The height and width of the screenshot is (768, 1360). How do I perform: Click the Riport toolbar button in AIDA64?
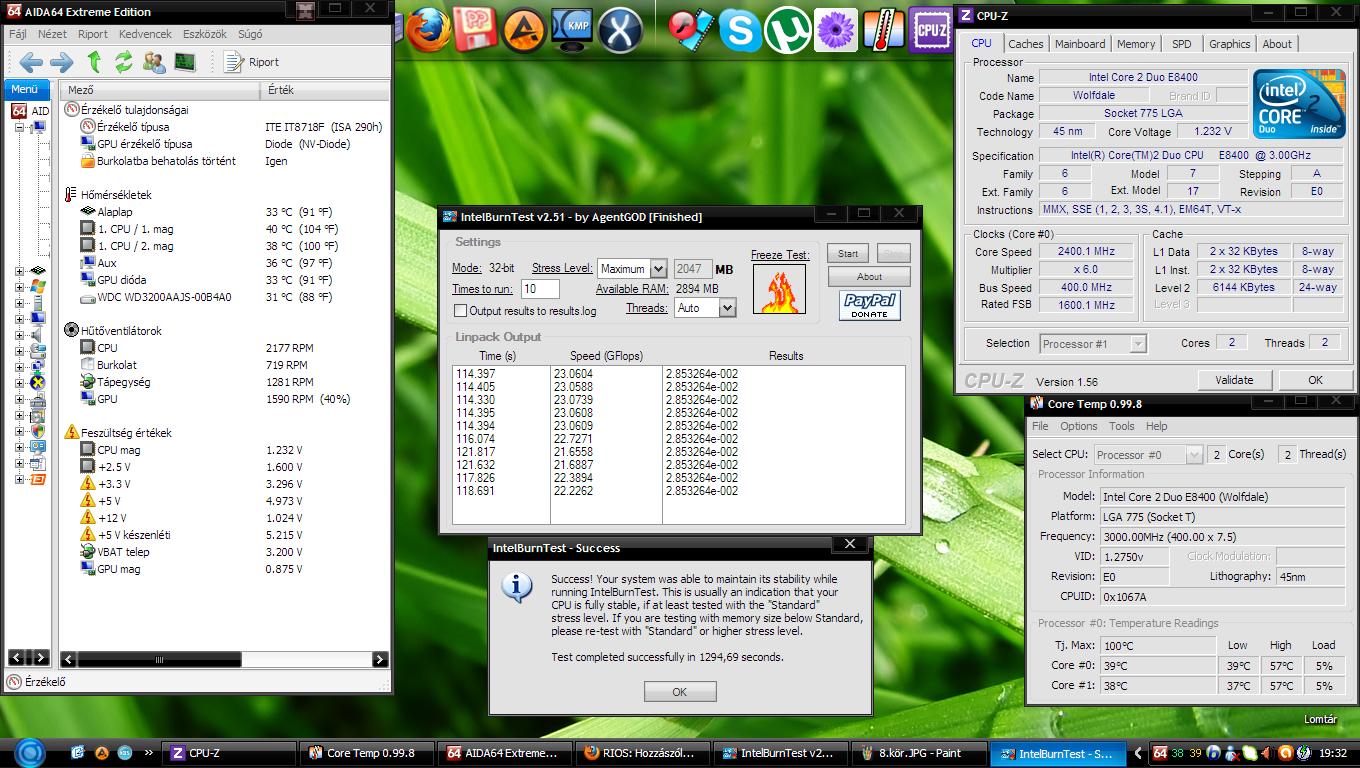[252, 62]
